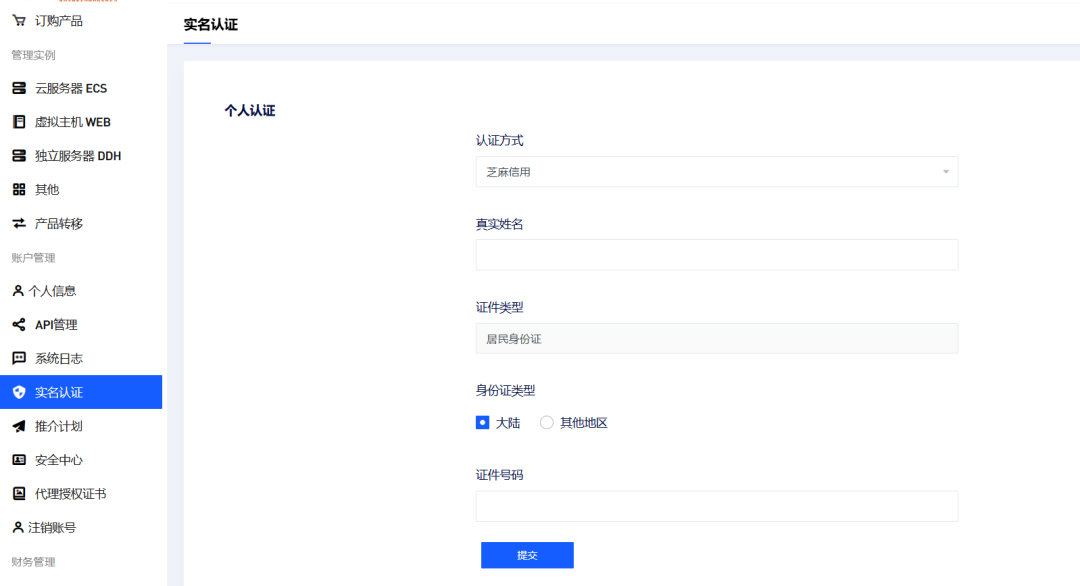Click the 安全中心 shield icon
1080x586 pixels.
pyautogui.click(x=20, y=459)
